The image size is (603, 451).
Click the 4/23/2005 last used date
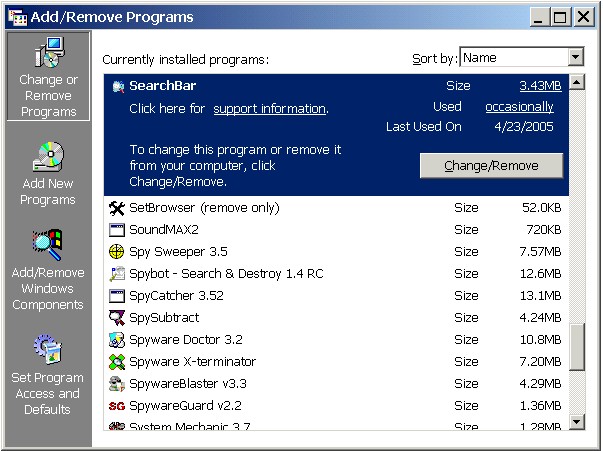pyautogui.click(x=524, y=127)
